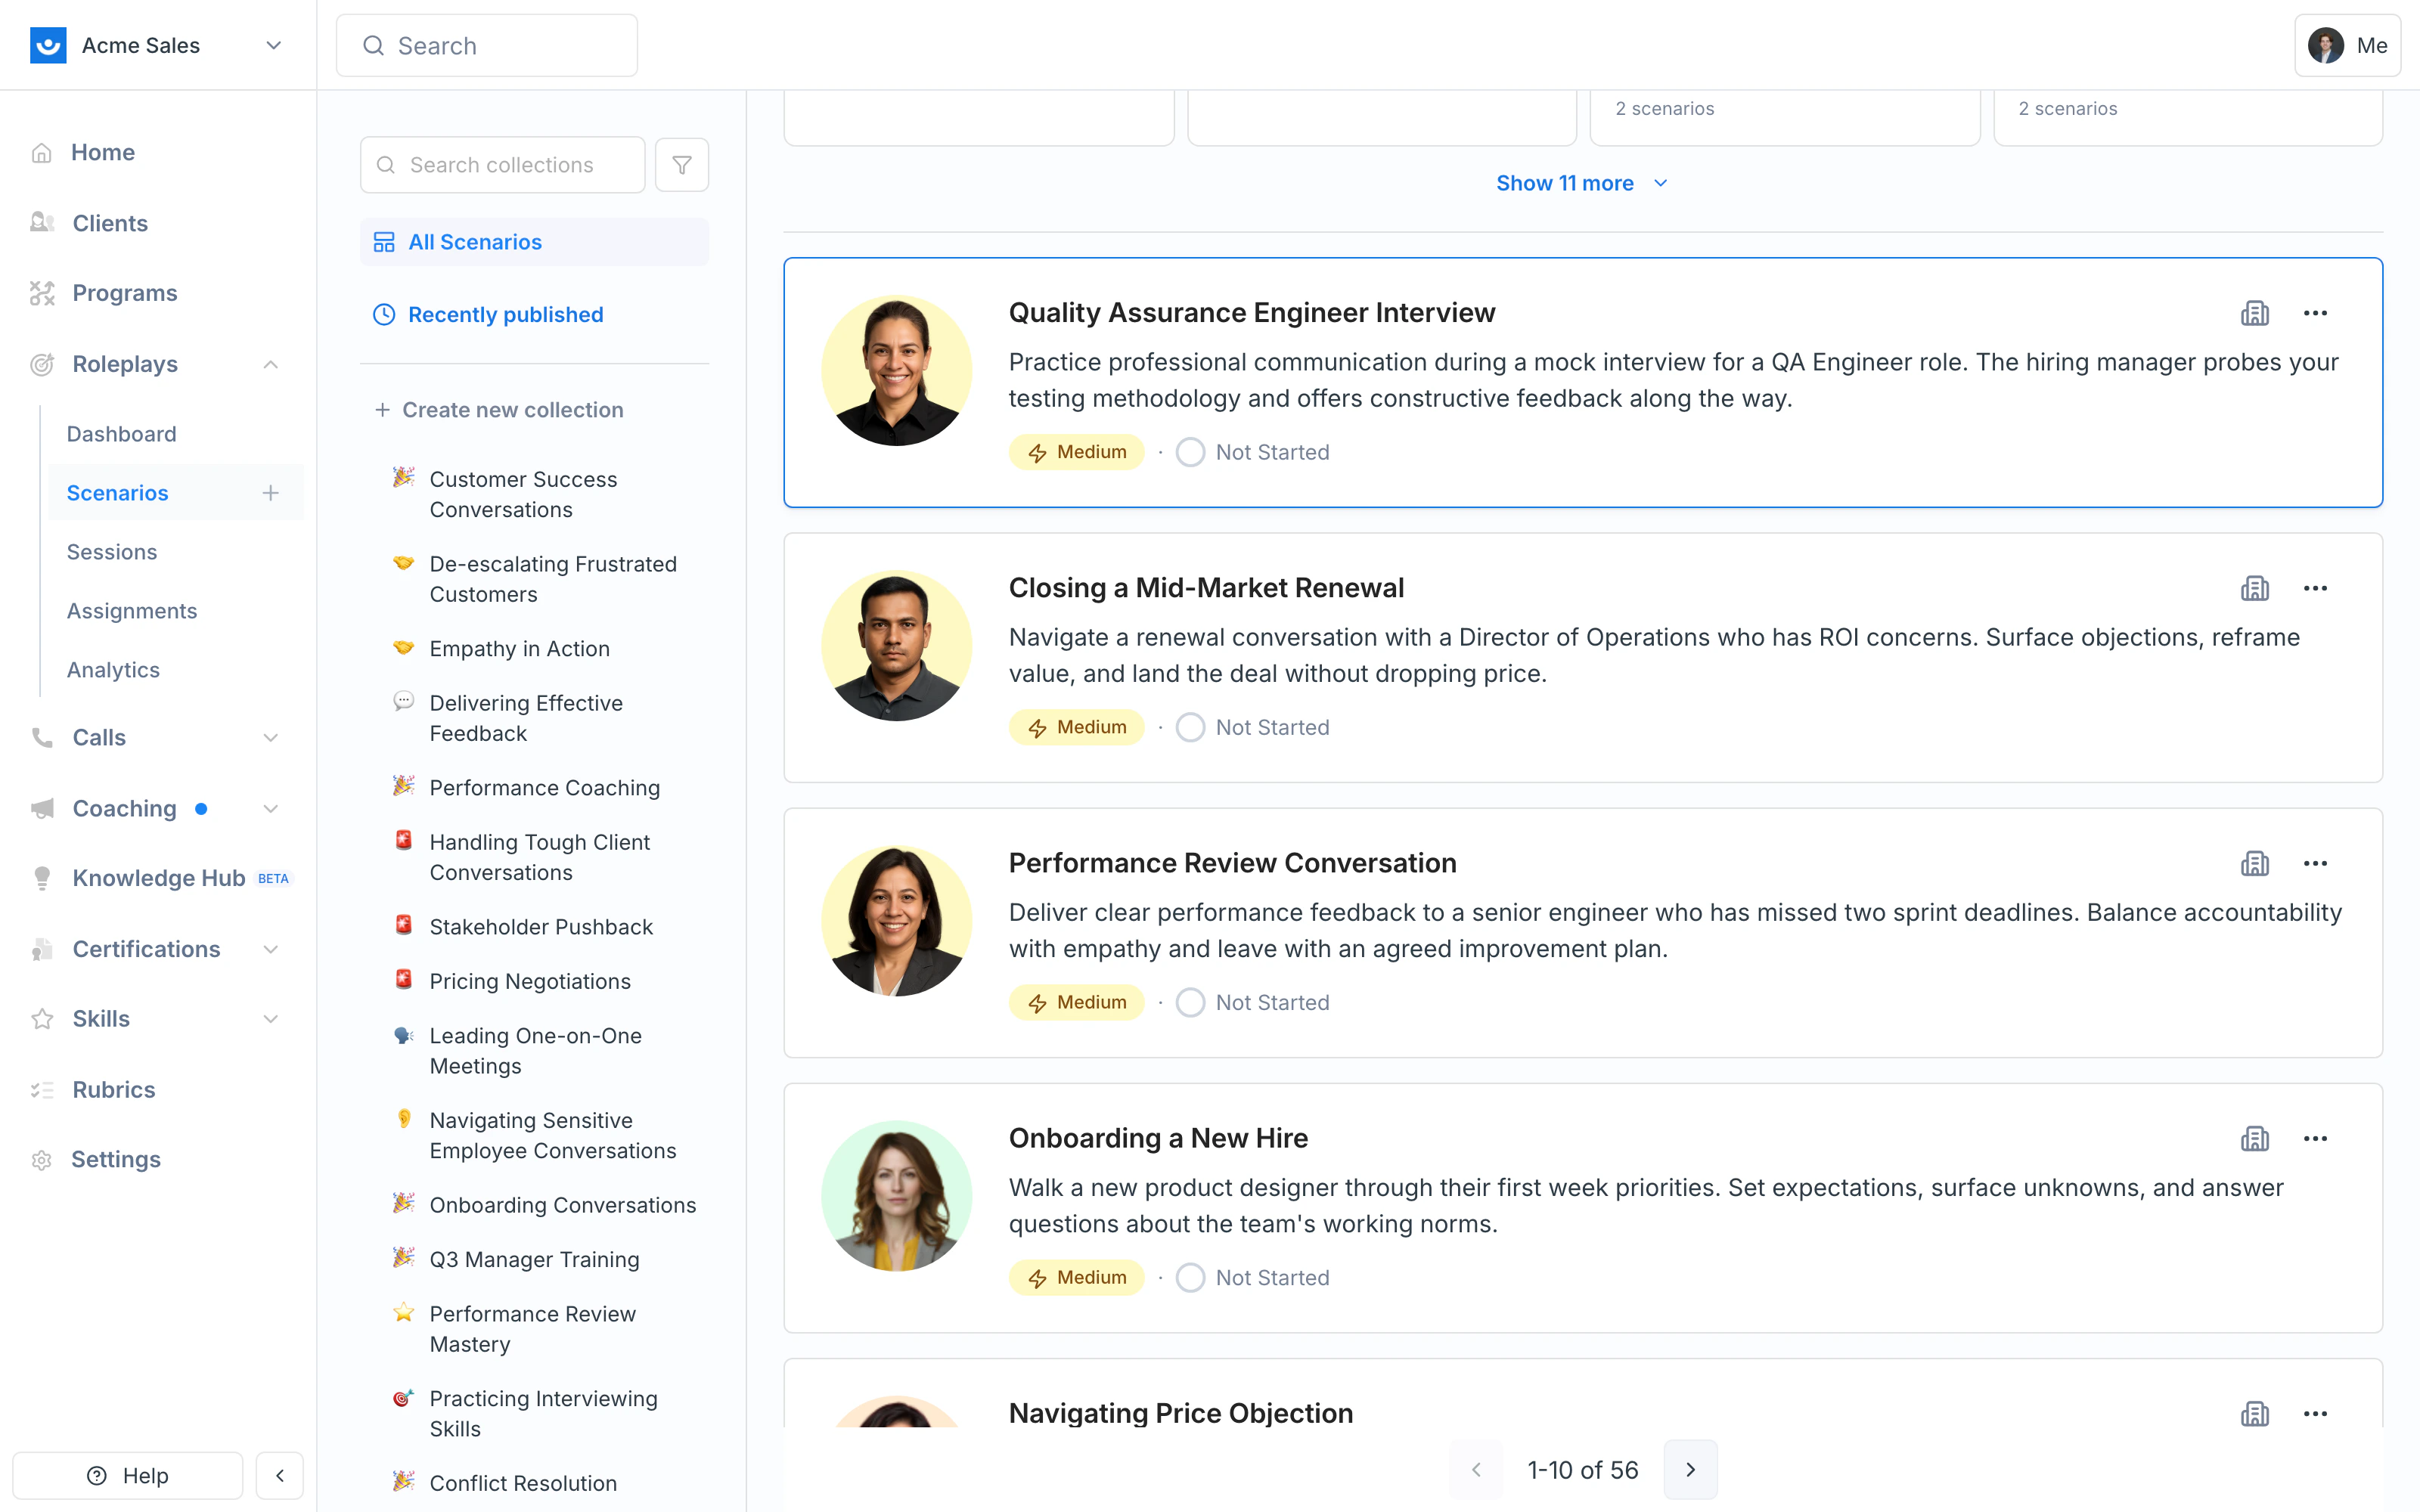Expand the Calls section chevron

(x=270, y=738)
